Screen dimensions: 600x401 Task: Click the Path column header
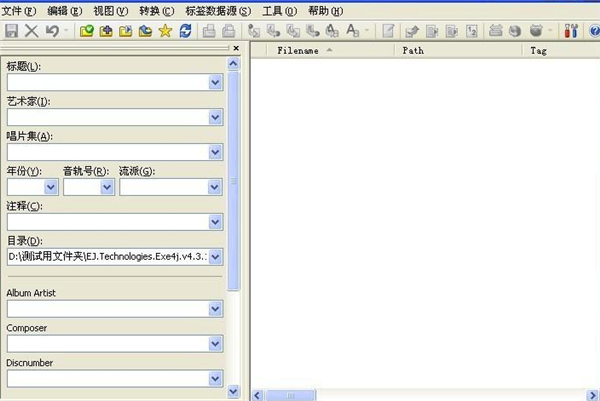tap(413, 49)
